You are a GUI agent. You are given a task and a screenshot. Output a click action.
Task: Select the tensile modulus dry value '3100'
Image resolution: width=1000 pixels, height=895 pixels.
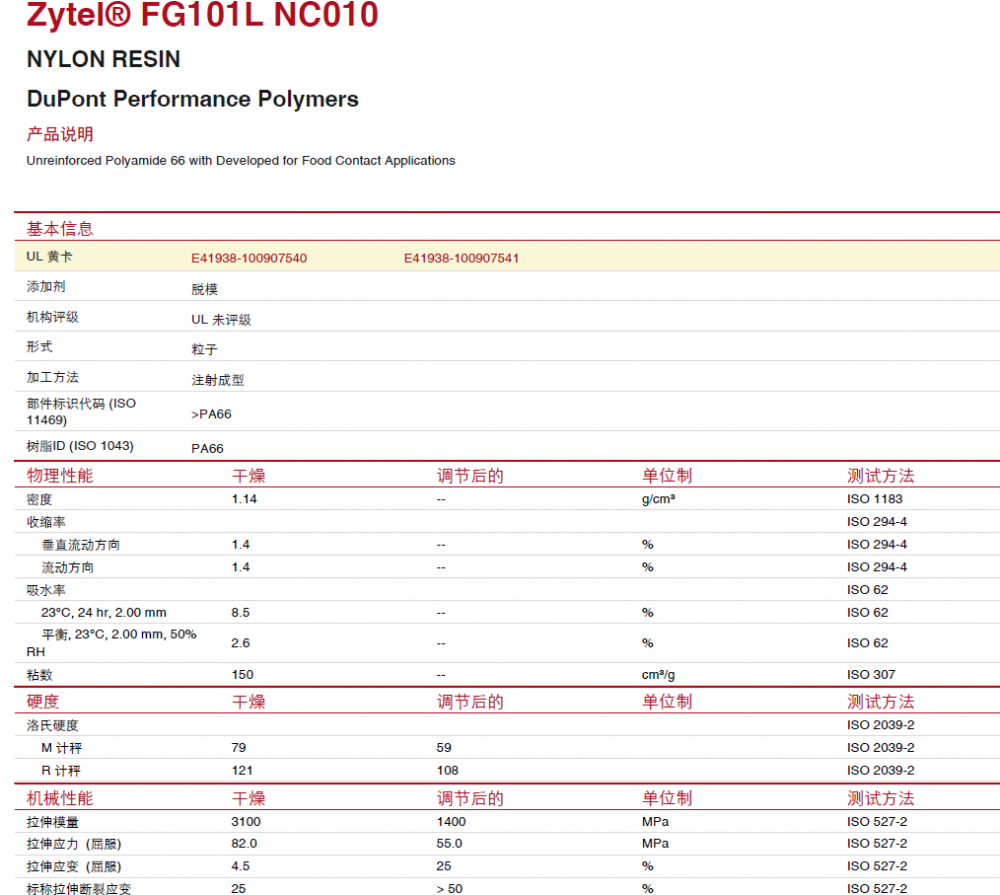tap(246, 822)
